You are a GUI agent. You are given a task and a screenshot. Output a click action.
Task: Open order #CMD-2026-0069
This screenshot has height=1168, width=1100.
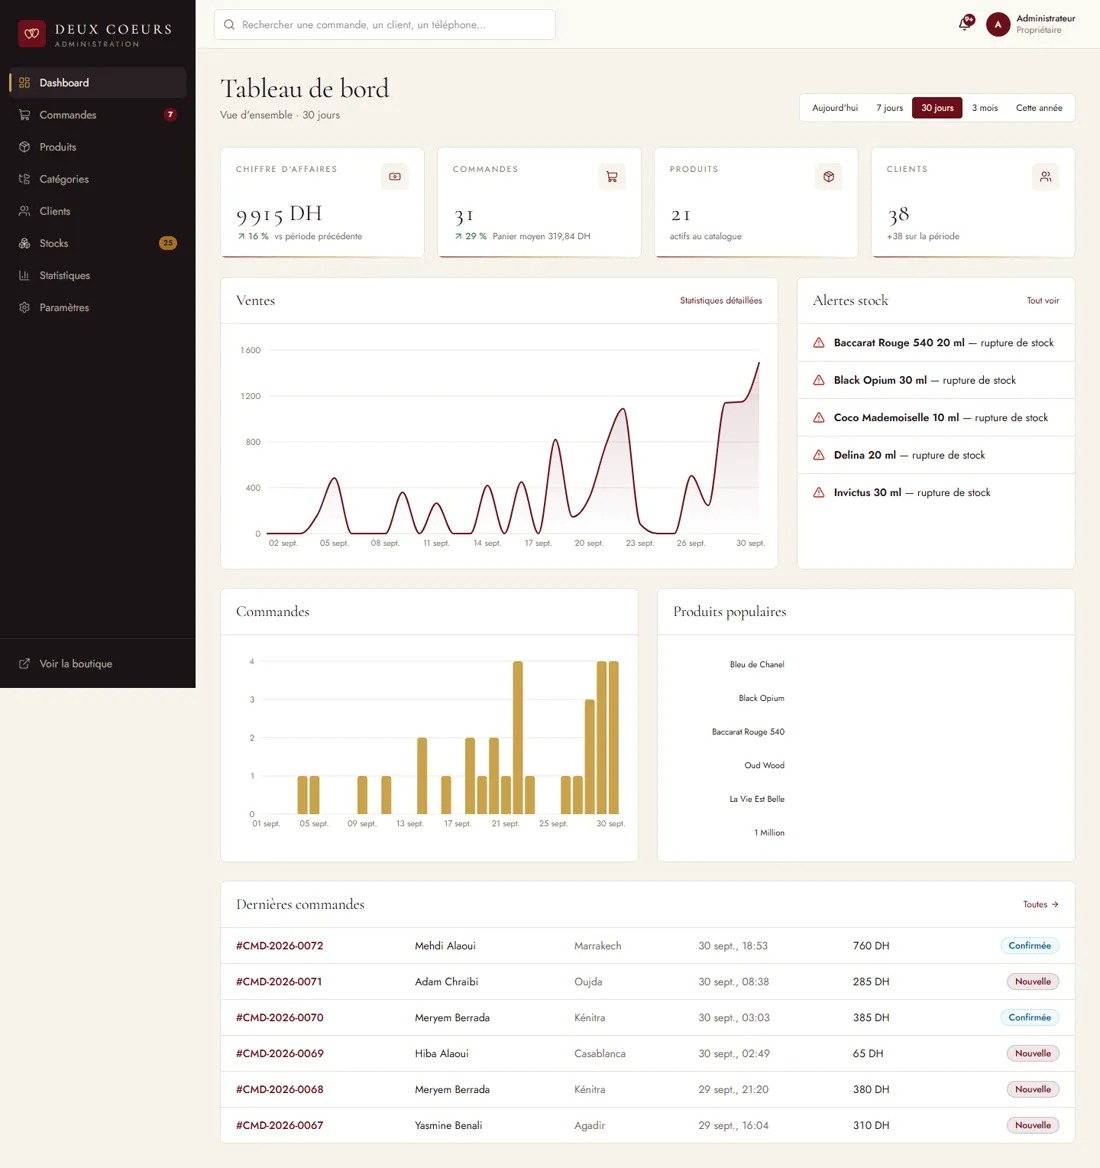279,1053
